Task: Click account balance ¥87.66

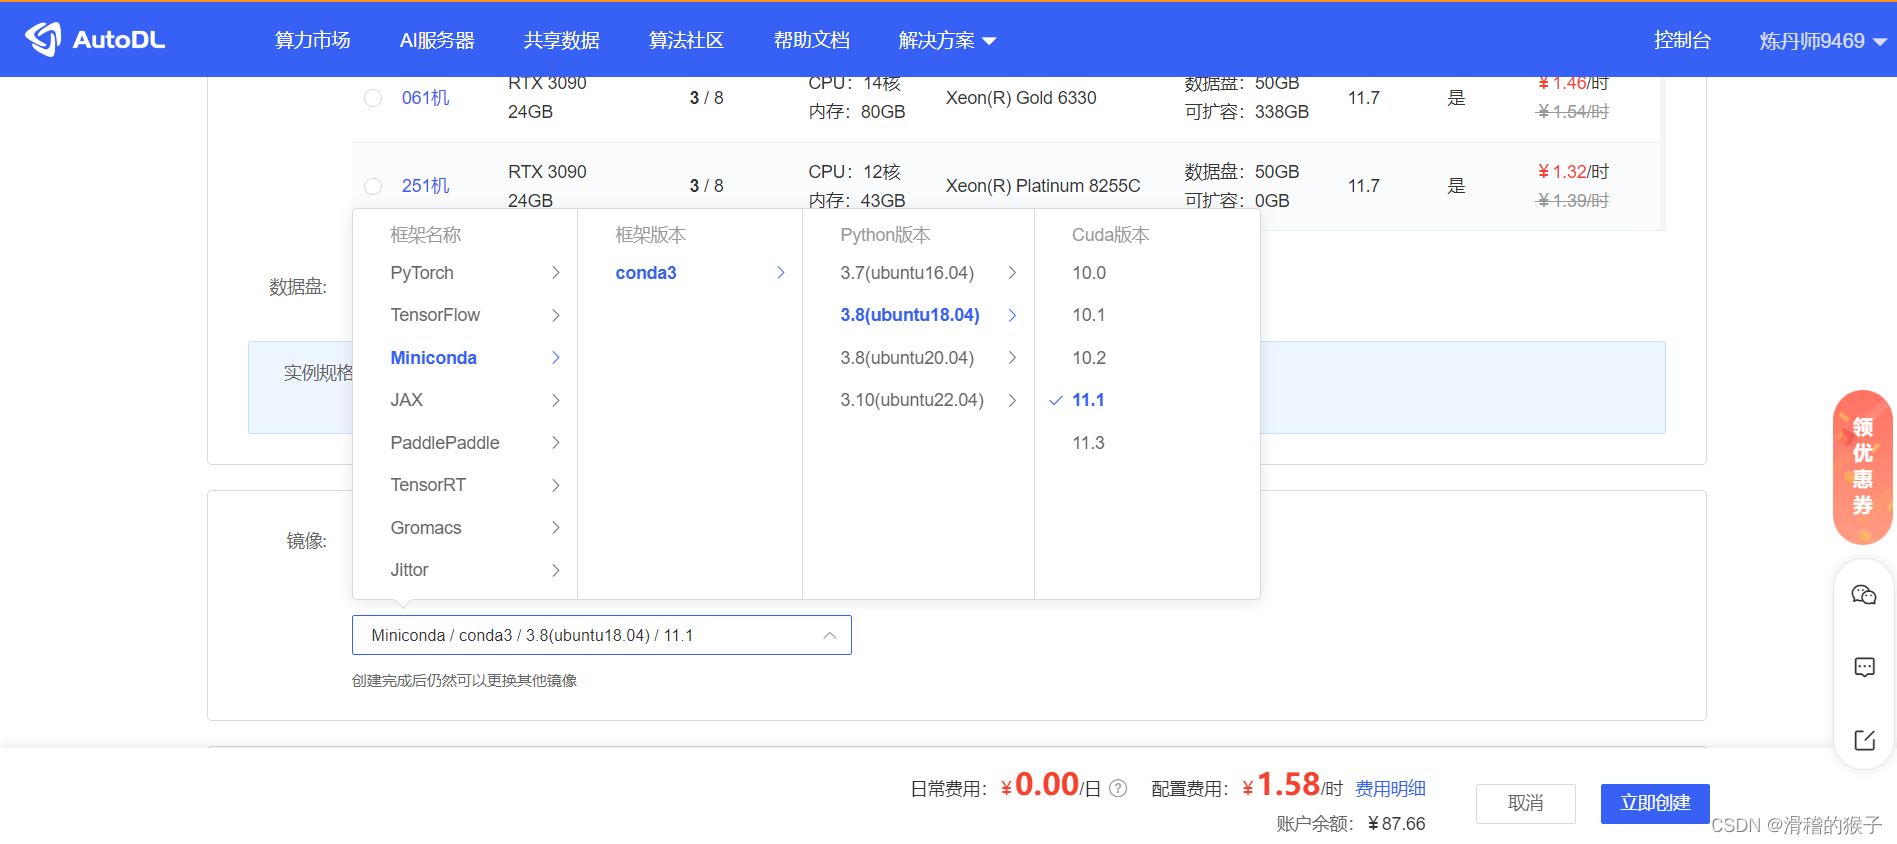Action: [1396, 824]
